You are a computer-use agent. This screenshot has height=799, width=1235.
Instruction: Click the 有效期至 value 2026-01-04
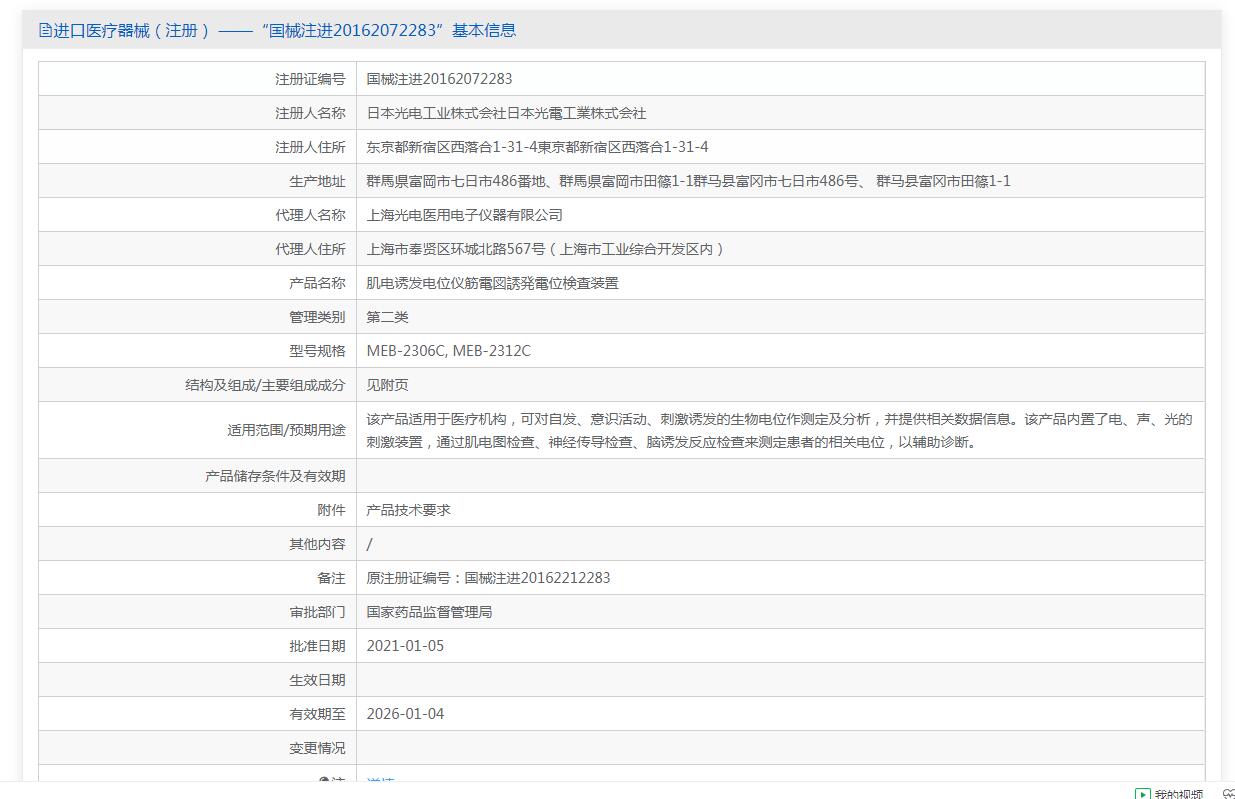point(405,714)
